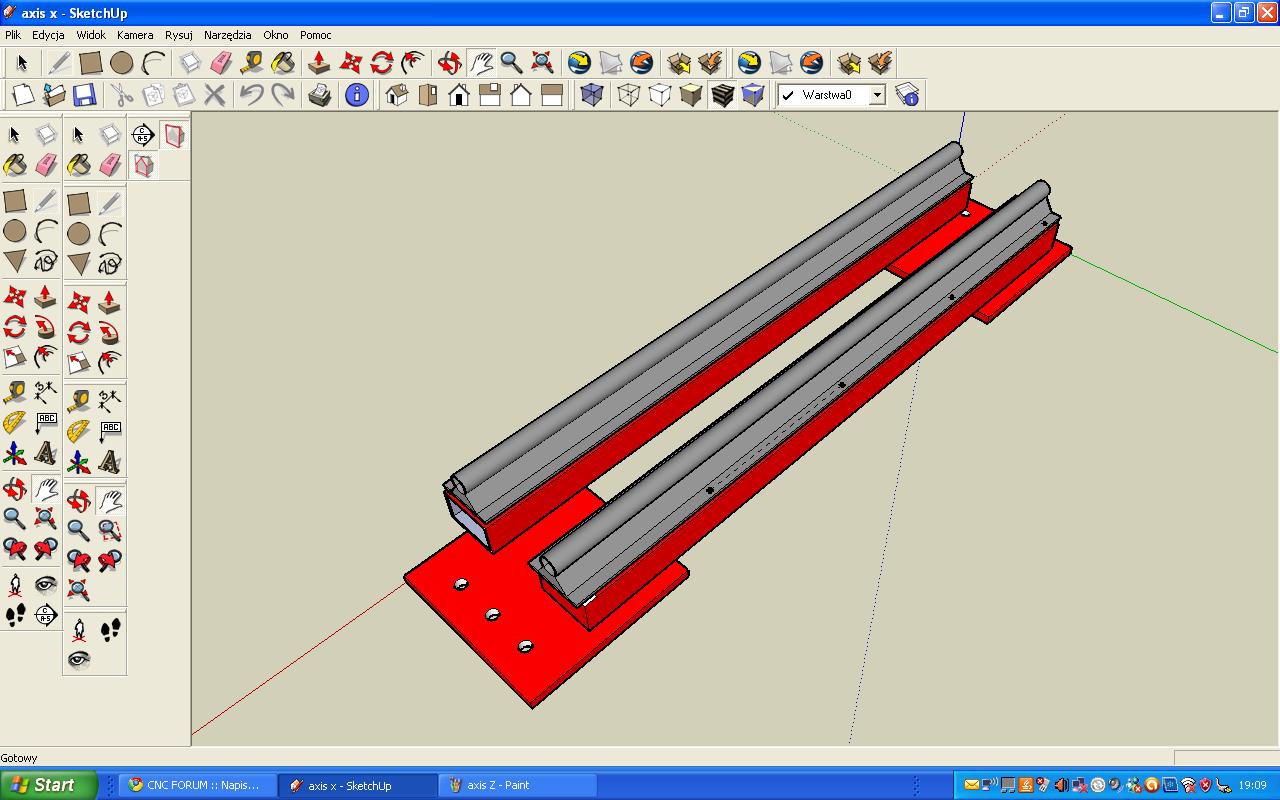Image resolution: width=1280 pixels, height=800 pixels.
Task: Select the Line pencil tool in top toolbar
Action: (59, 63)
